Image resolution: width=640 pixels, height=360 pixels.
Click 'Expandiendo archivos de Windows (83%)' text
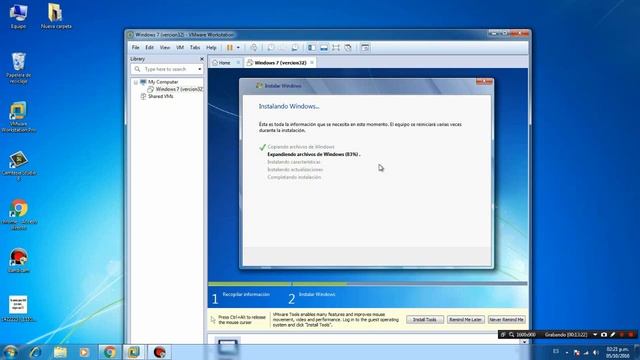point(313,154)
